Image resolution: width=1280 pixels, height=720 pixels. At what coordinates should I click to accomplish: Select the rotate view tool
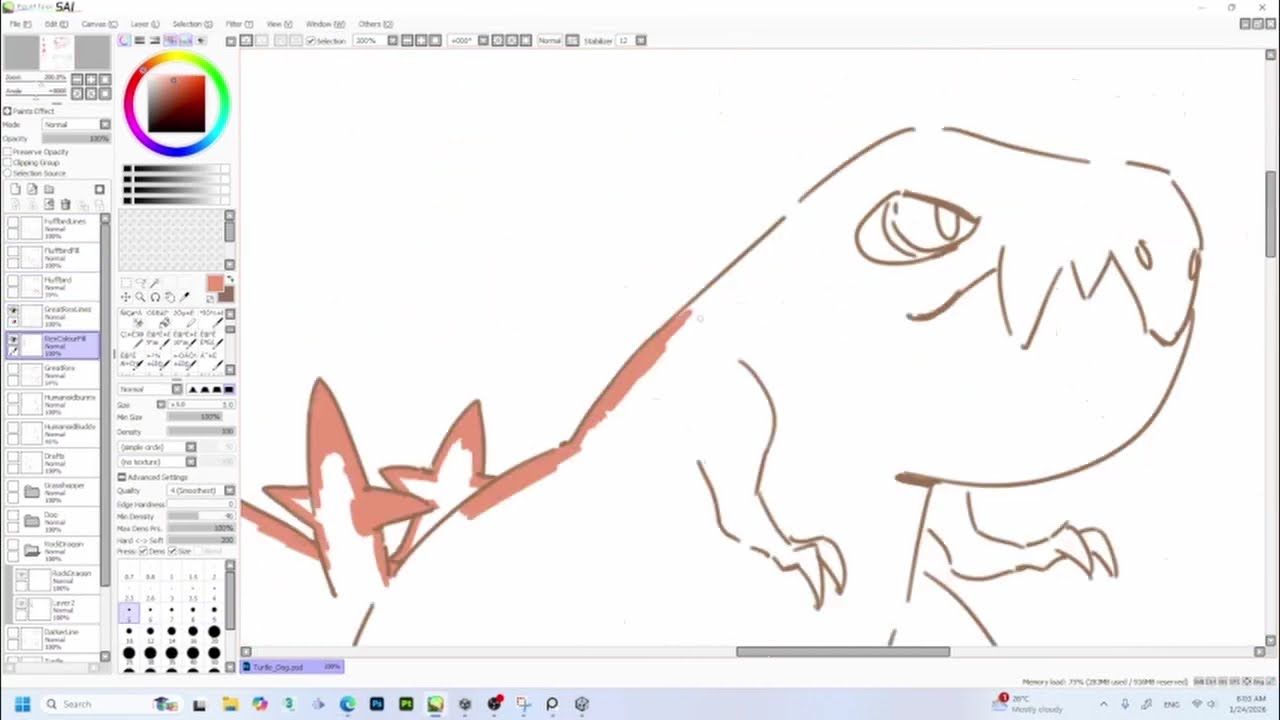(x=155, y=297)
